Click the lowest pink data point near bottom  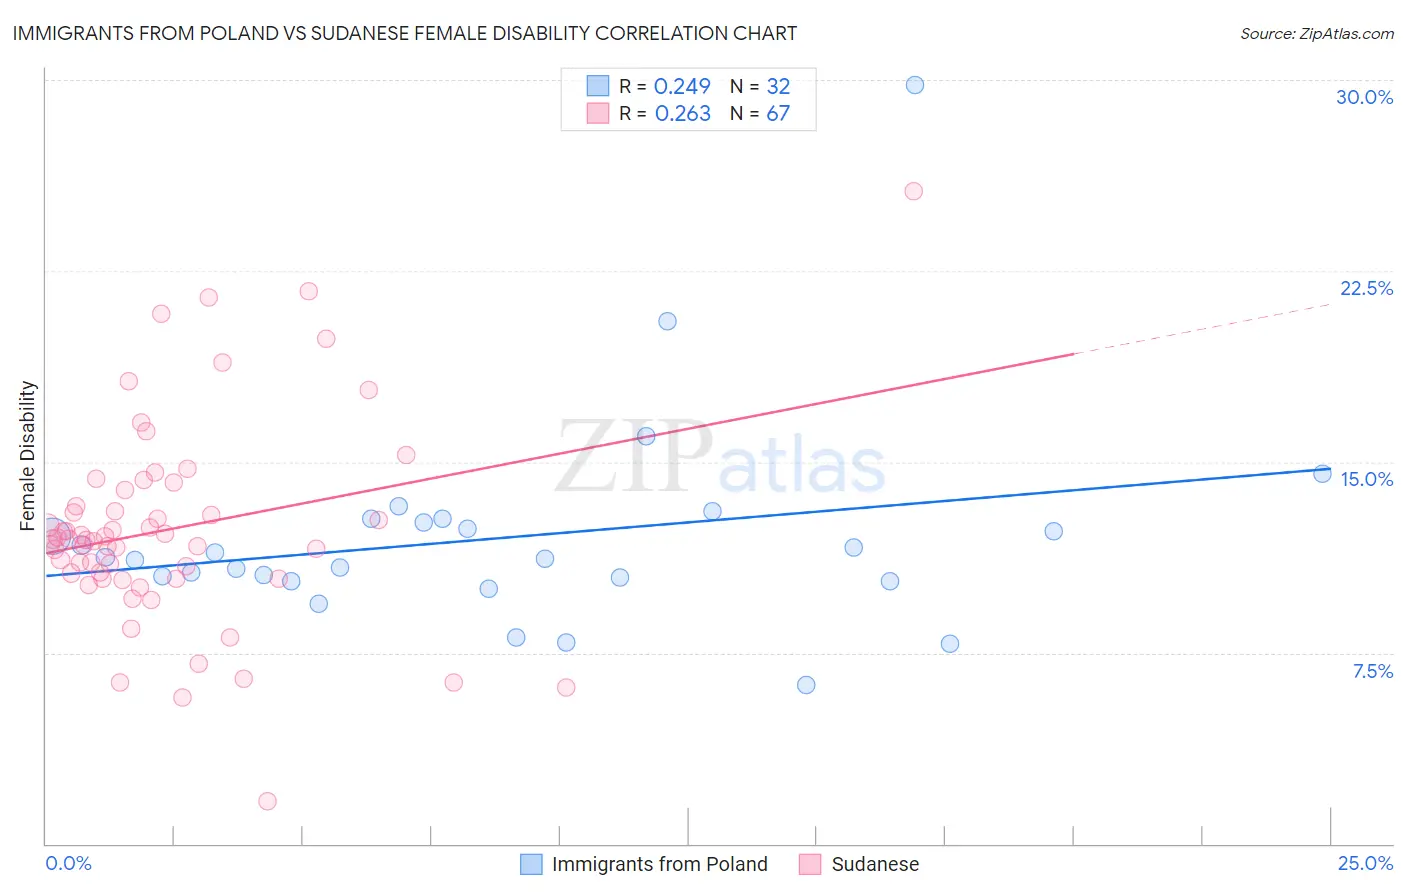pyautogui.click(x=267, y=801)
